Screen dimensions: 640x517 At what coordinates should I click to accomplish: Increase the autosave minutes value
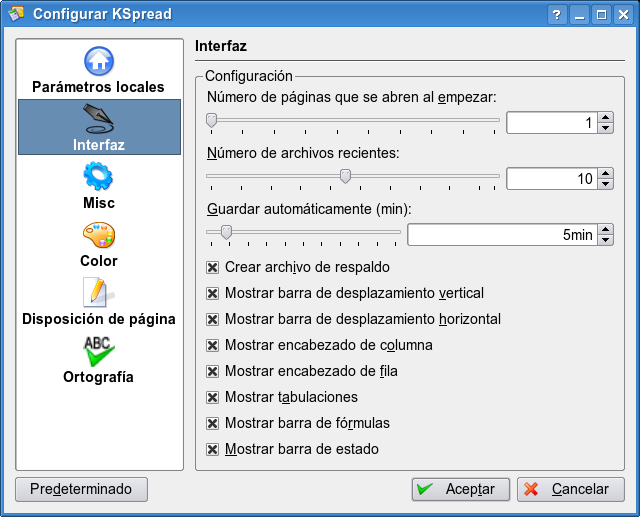605,229
